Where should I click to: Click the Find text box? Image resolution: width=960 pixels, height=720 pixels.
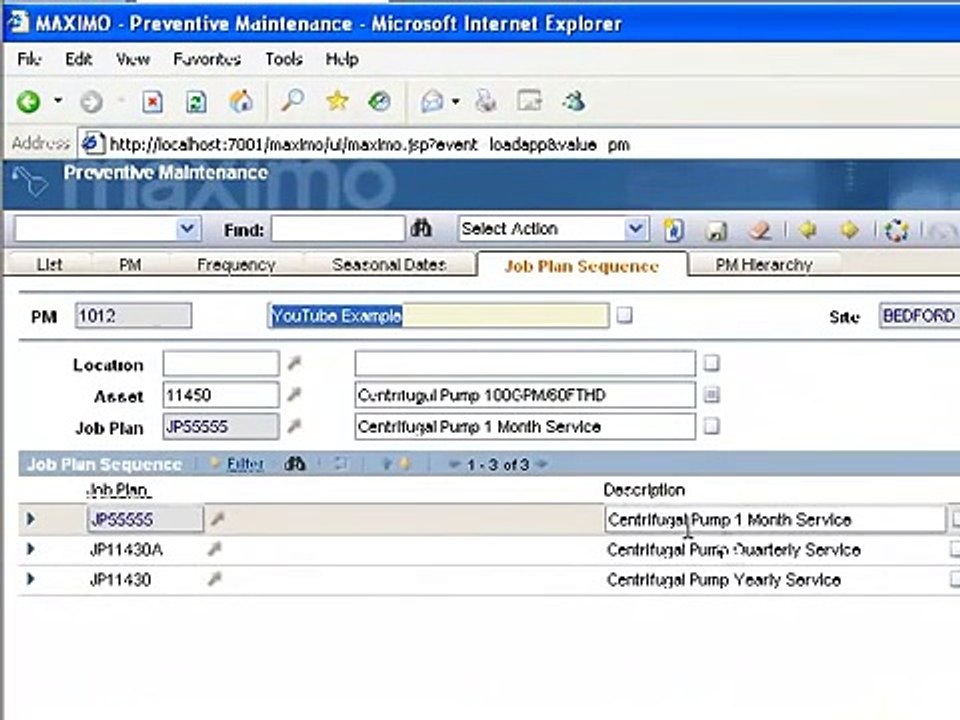click(338, 230)
